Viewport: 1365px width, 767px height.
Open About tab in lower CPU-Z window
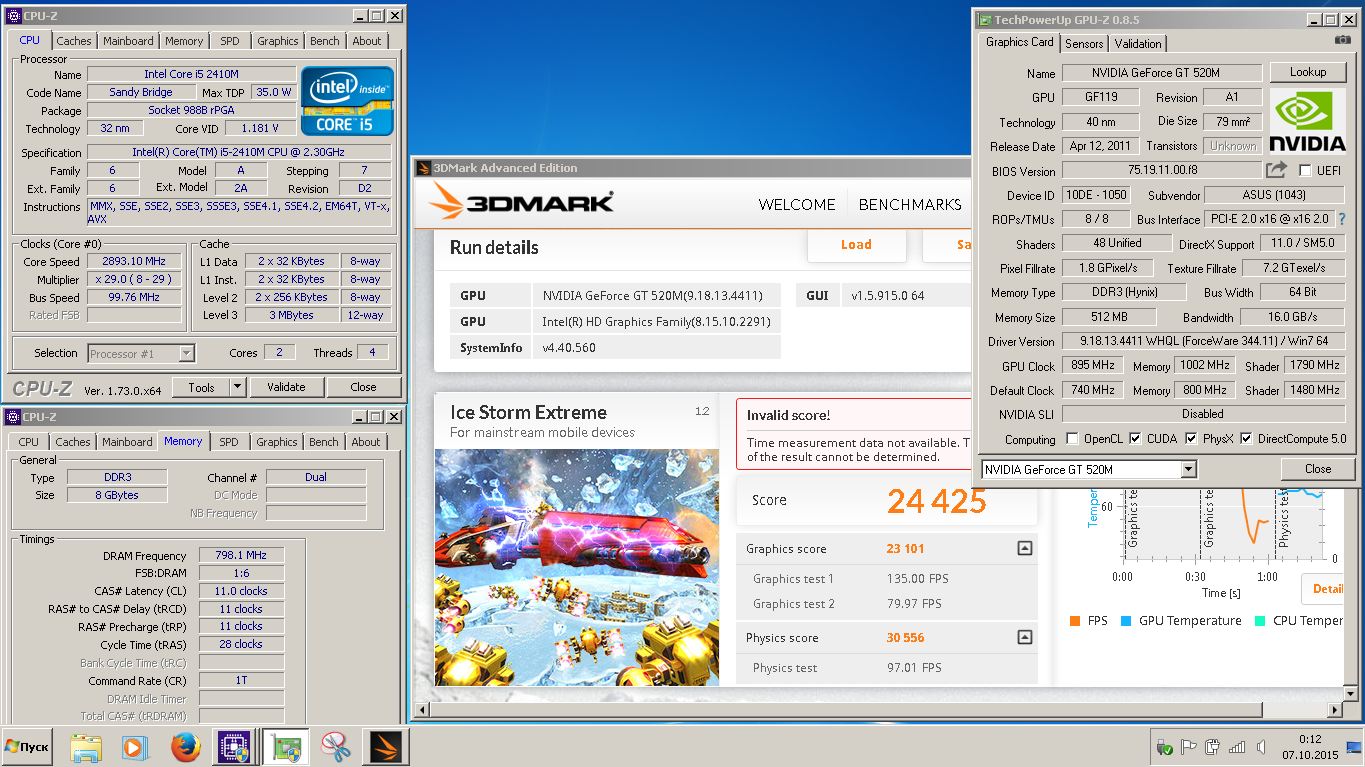pos(365,442)
